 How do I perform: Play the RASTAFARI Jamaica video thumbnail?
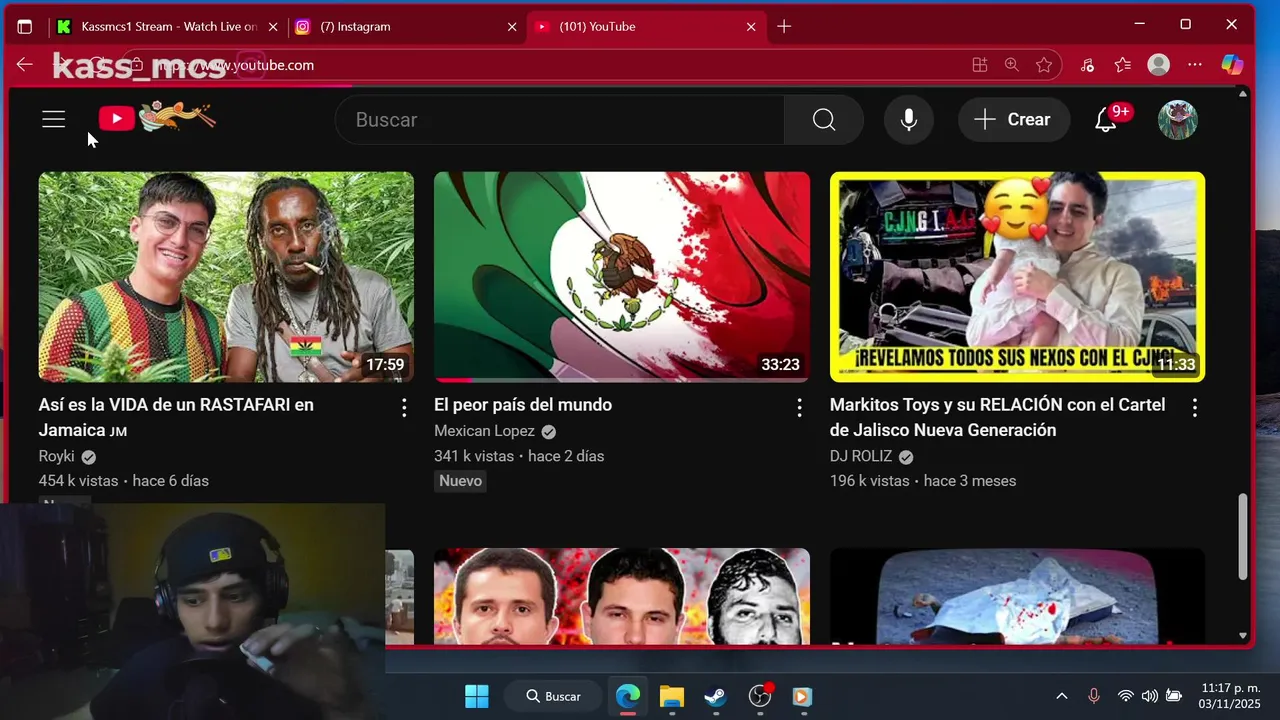[226, 277]
